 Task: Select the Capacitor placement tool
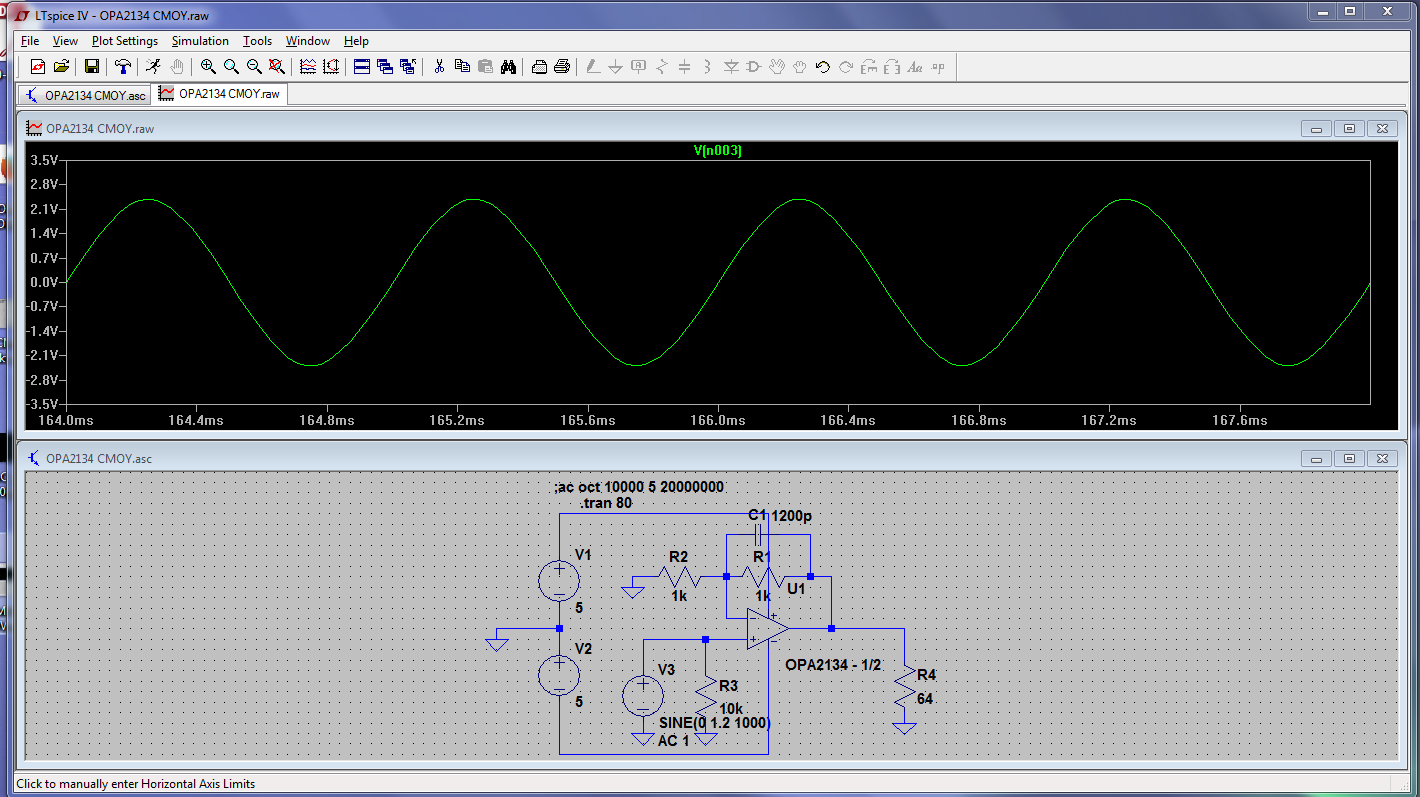[x=684, y=67]
